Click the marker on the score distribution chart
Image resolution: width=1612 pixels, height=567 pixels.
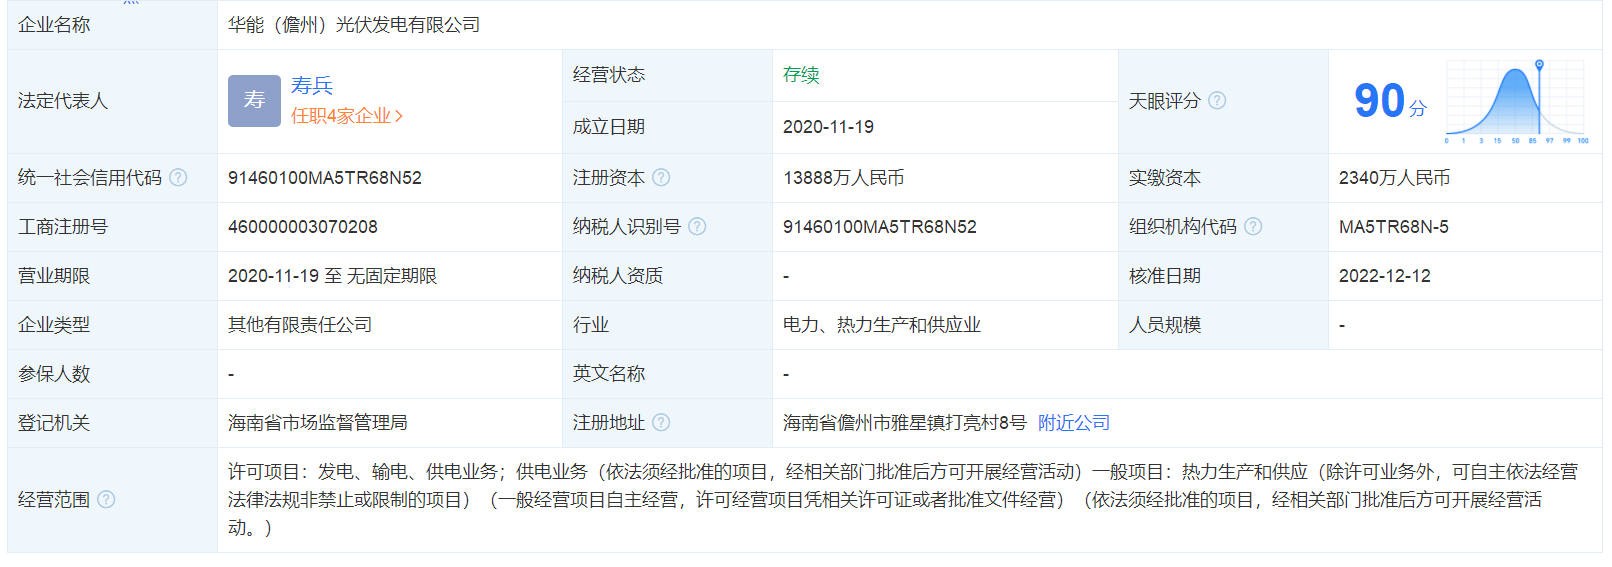coord(1539,65)
